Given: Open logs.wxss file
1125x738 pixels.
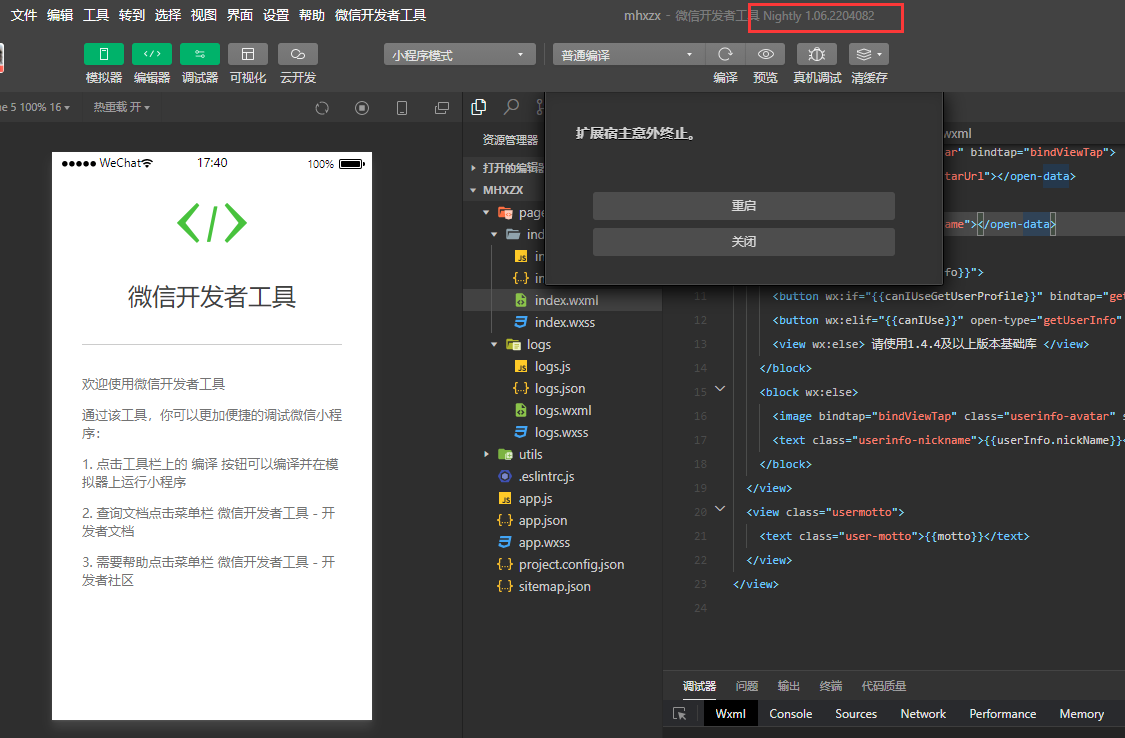Looking at the screenshot, I should tap(562, 432).
